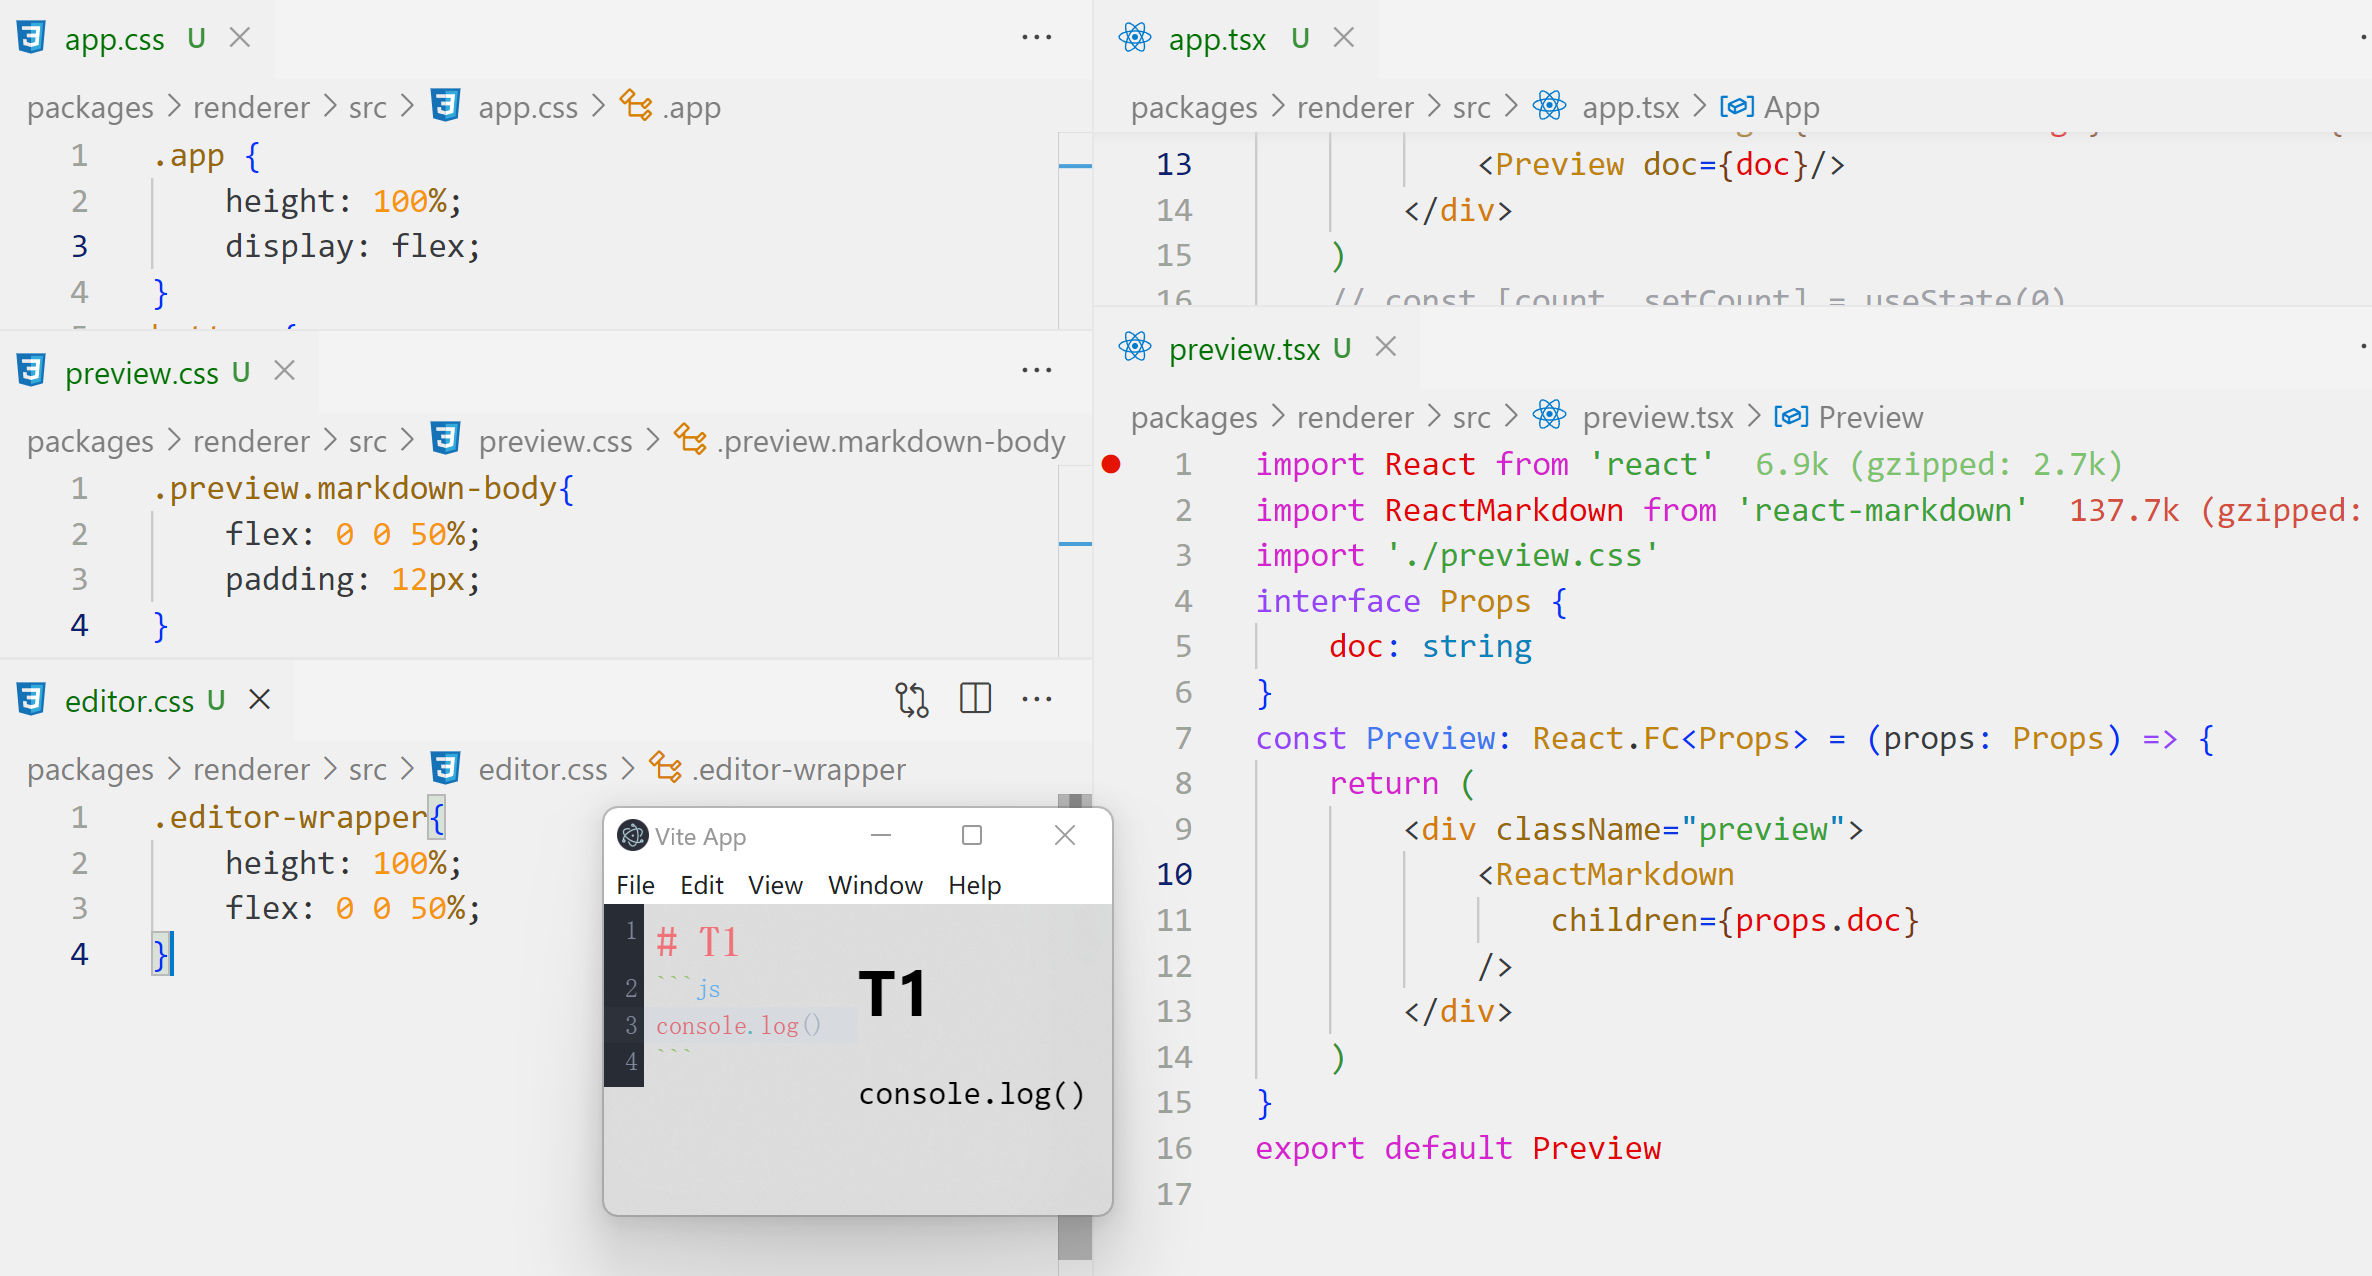Click the Split Editor Right icon
The height and width of the screenshot is (1276, 2372).
(x=975, y=699)
